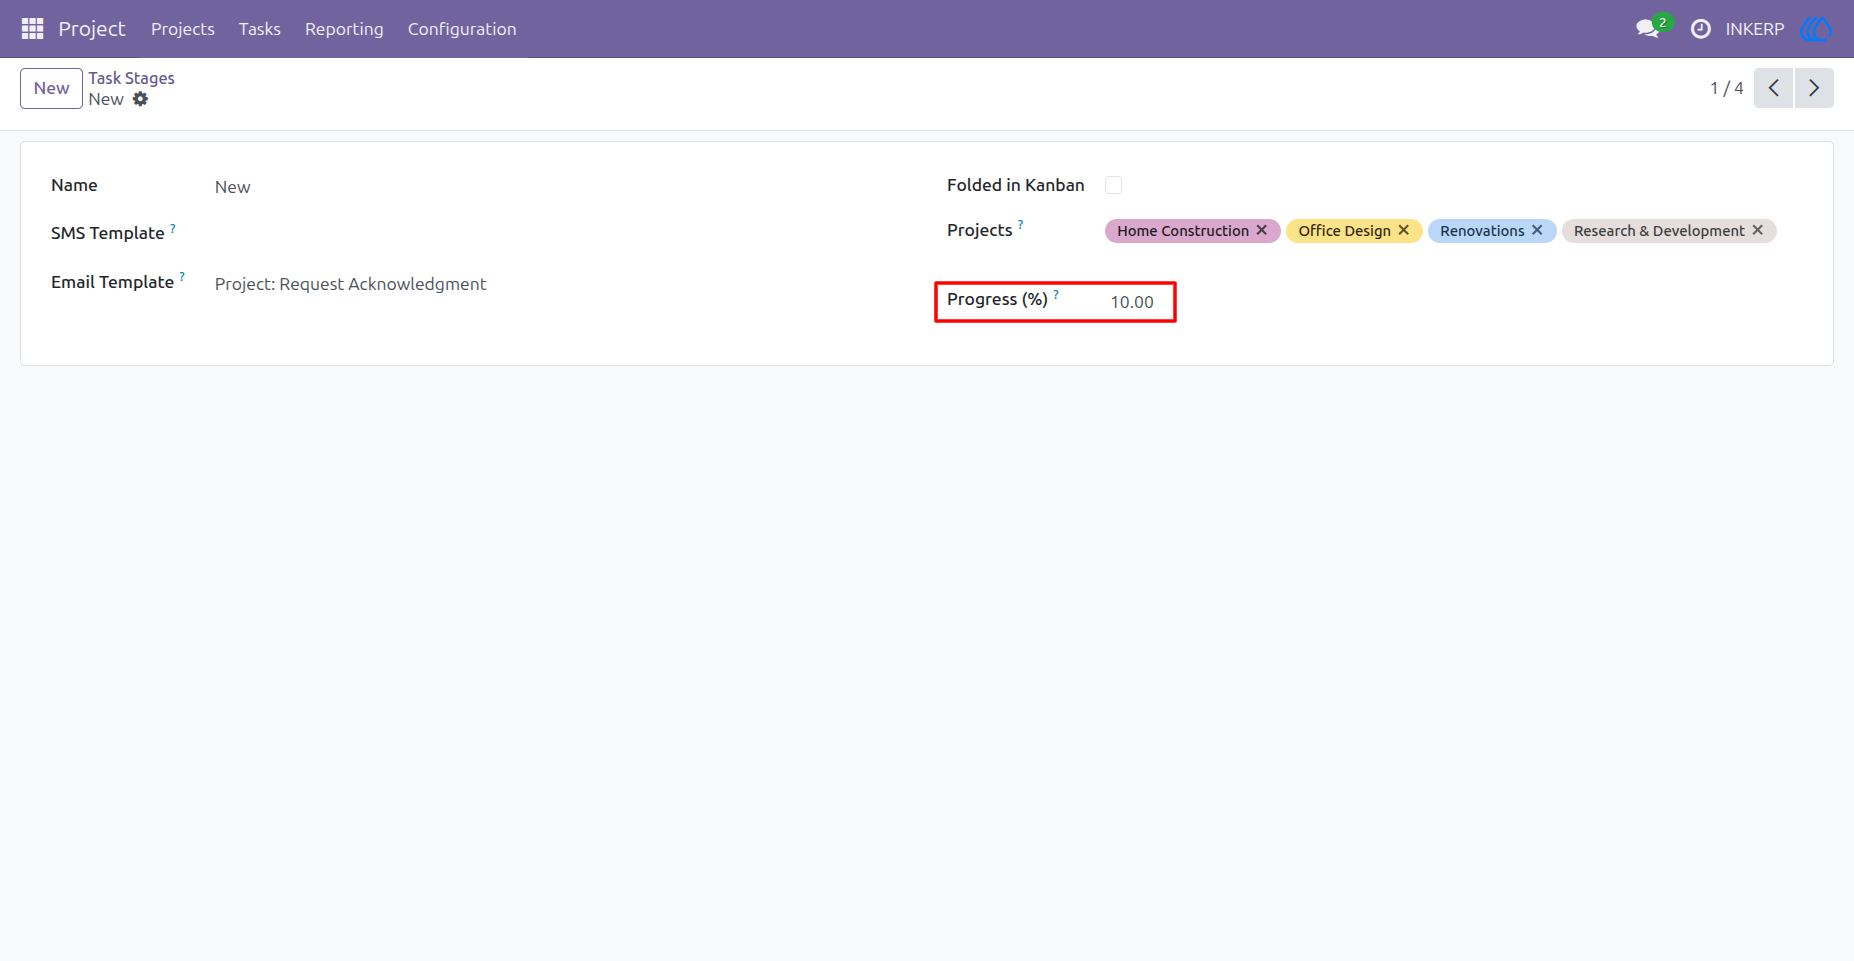Show Projects field help tooltip
The height and width of the screenshot is (961, 1854).
tap(1021, 225)
